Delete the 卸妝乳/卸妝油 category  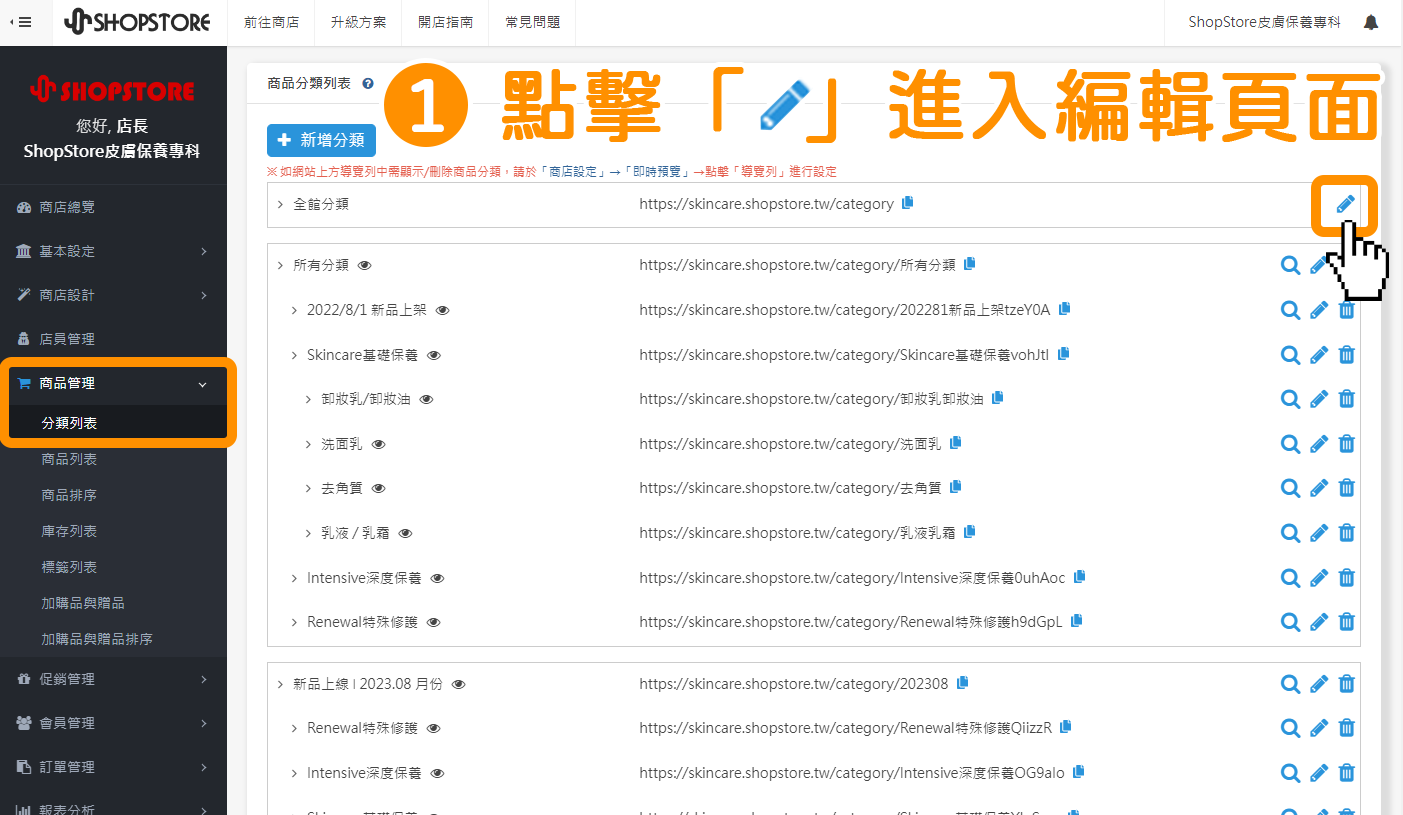(x=1347, y=399)
